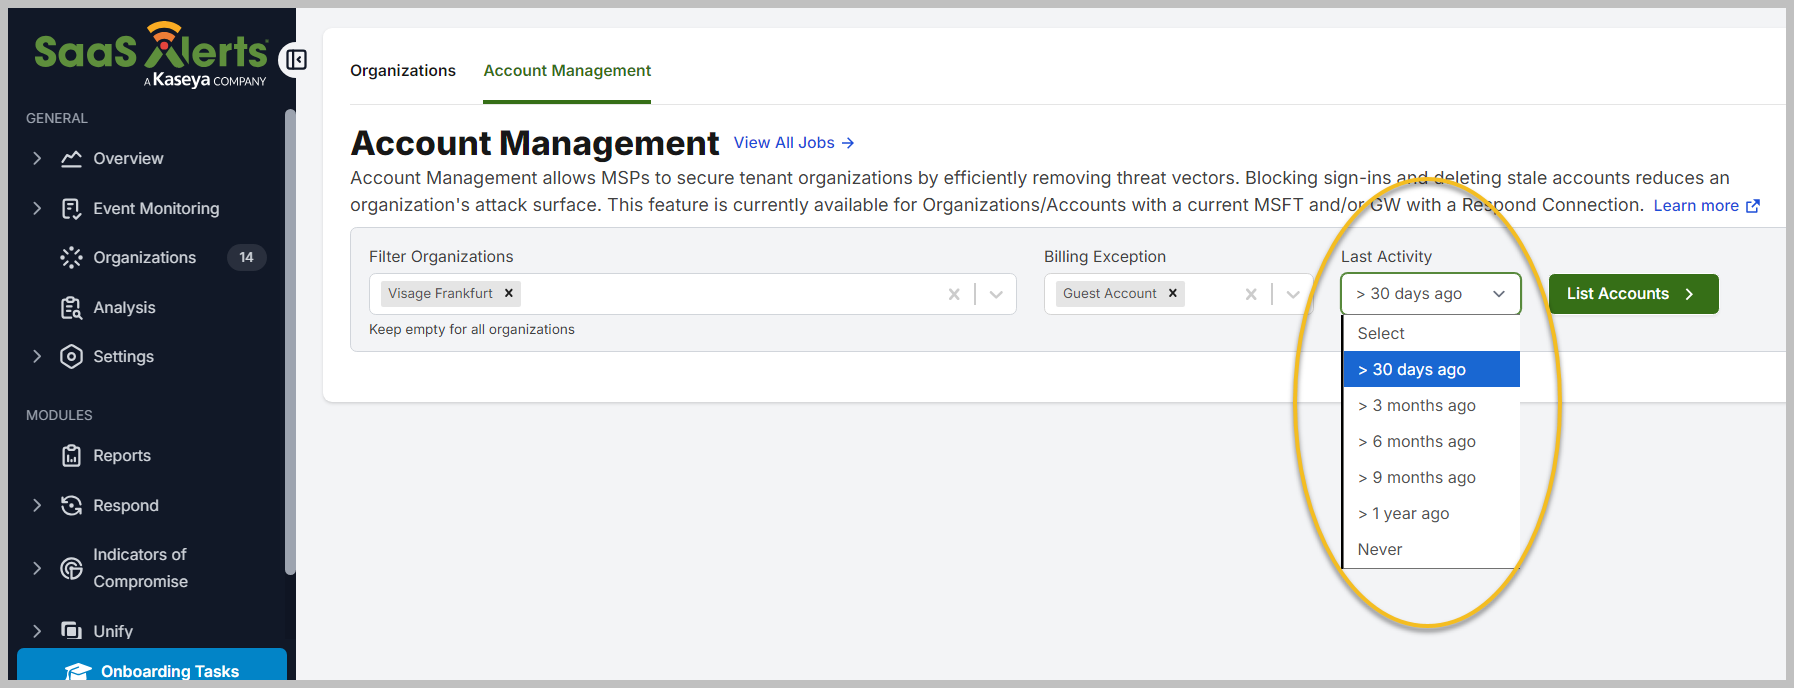Open the Account Management tab
Viewport: 1794px width, 688px height.
point(567,71)
